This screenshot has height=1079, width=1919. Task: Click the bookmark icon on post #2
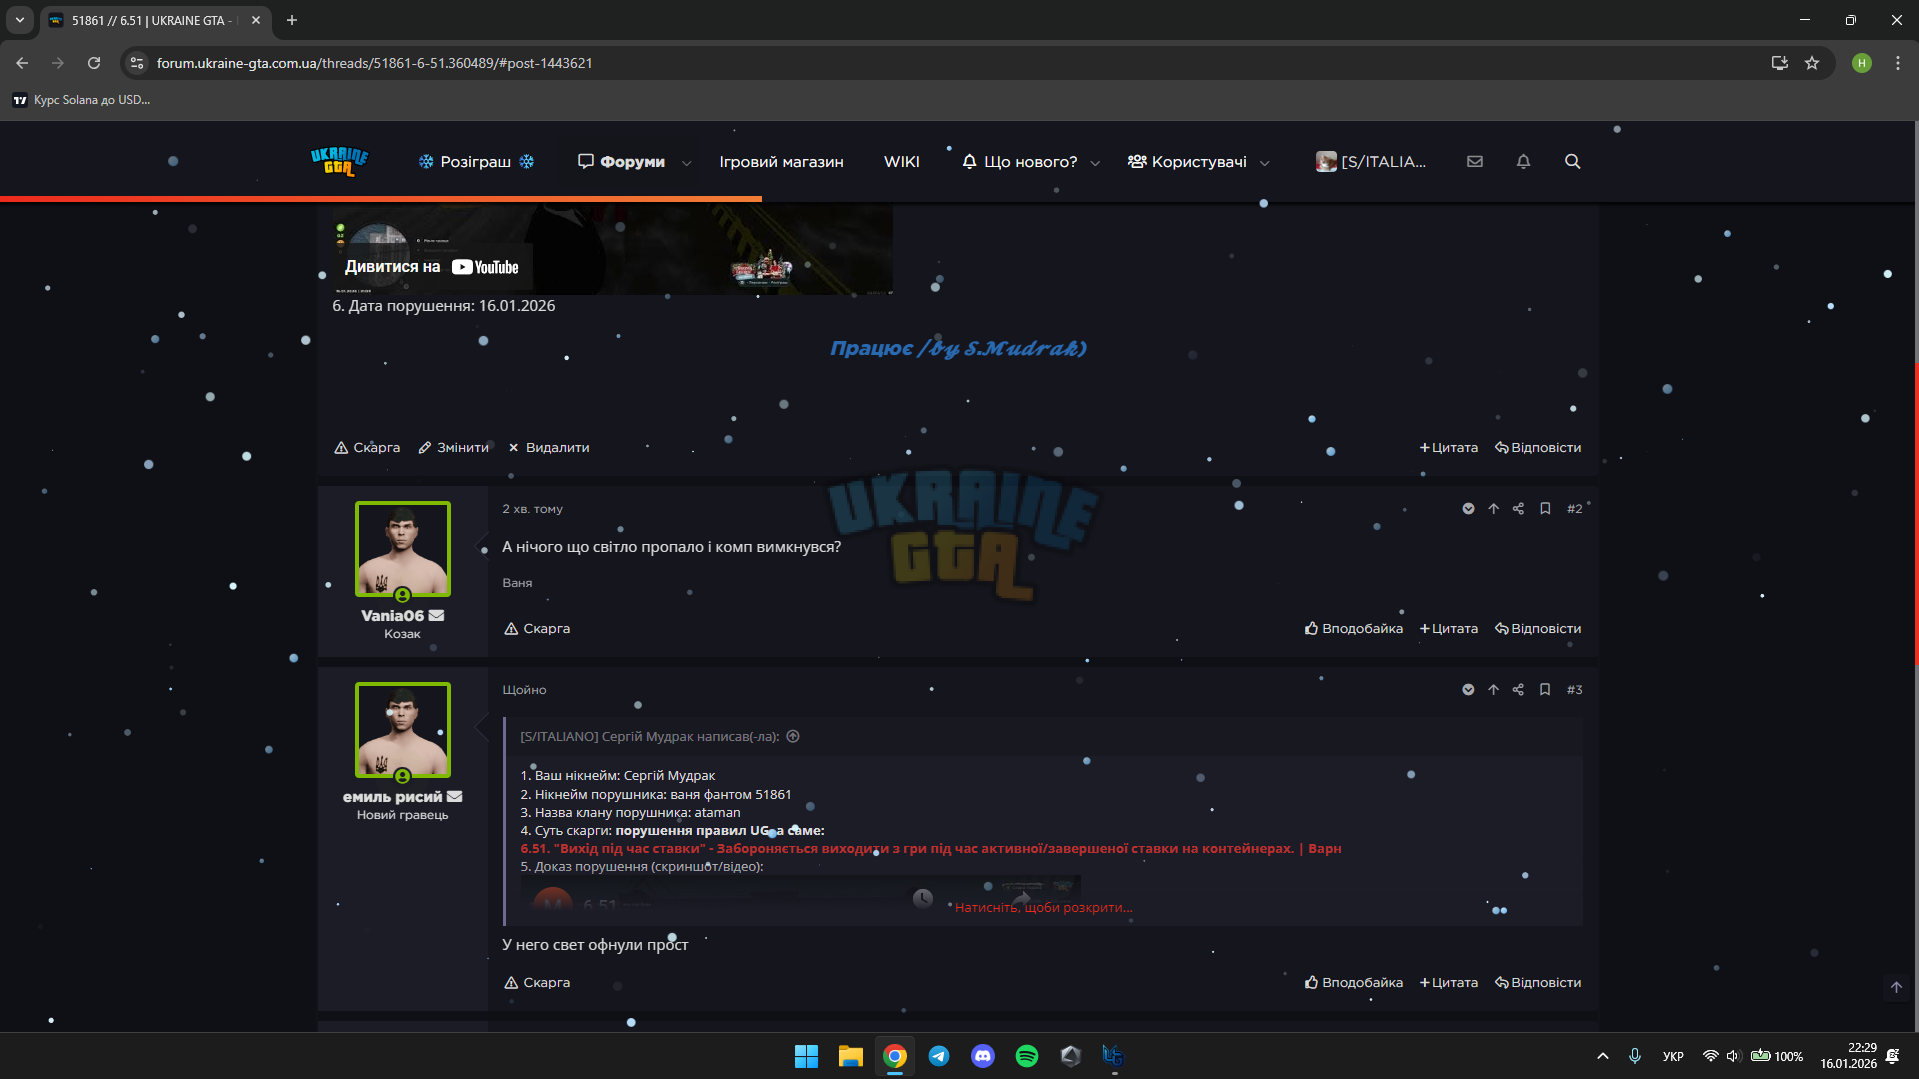[1545, 509]
